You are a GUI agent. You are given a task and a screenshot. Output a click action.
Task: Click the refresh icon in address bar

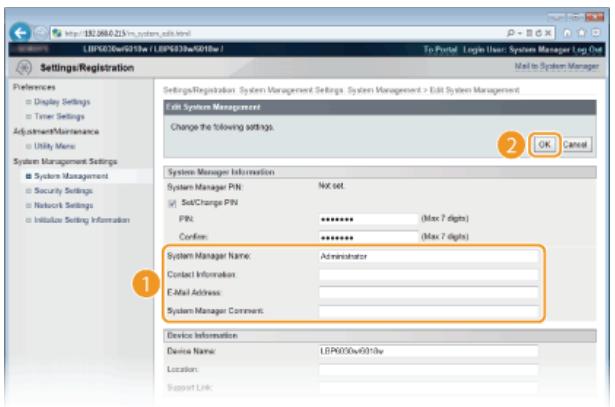(x=538, y=33)
